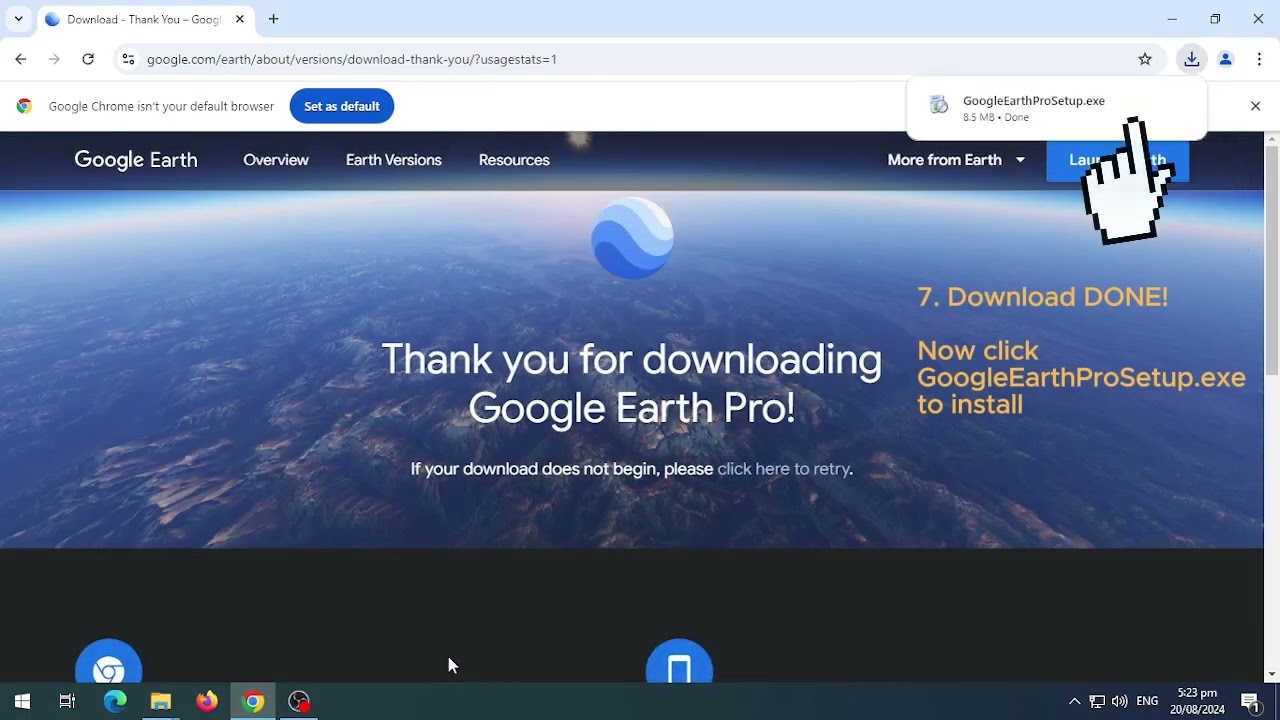Open the Earth Versions menu item
The width and height of the screenshot is (1280, 720).
pyautogui.click(x=394, y=160)
